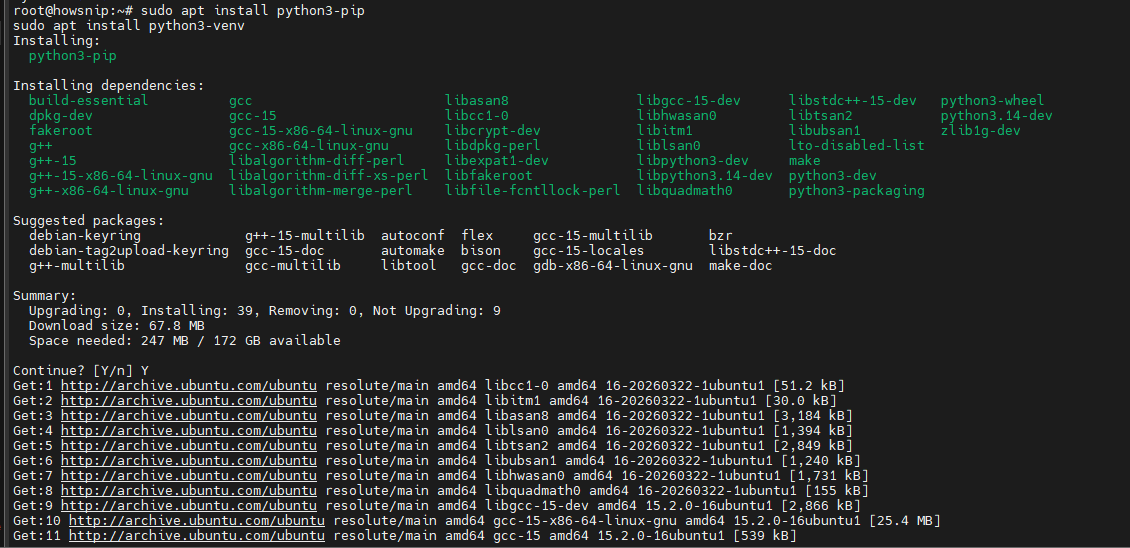
Task: Click the green libgcc-15-dev dependency name
Action: 689,101
